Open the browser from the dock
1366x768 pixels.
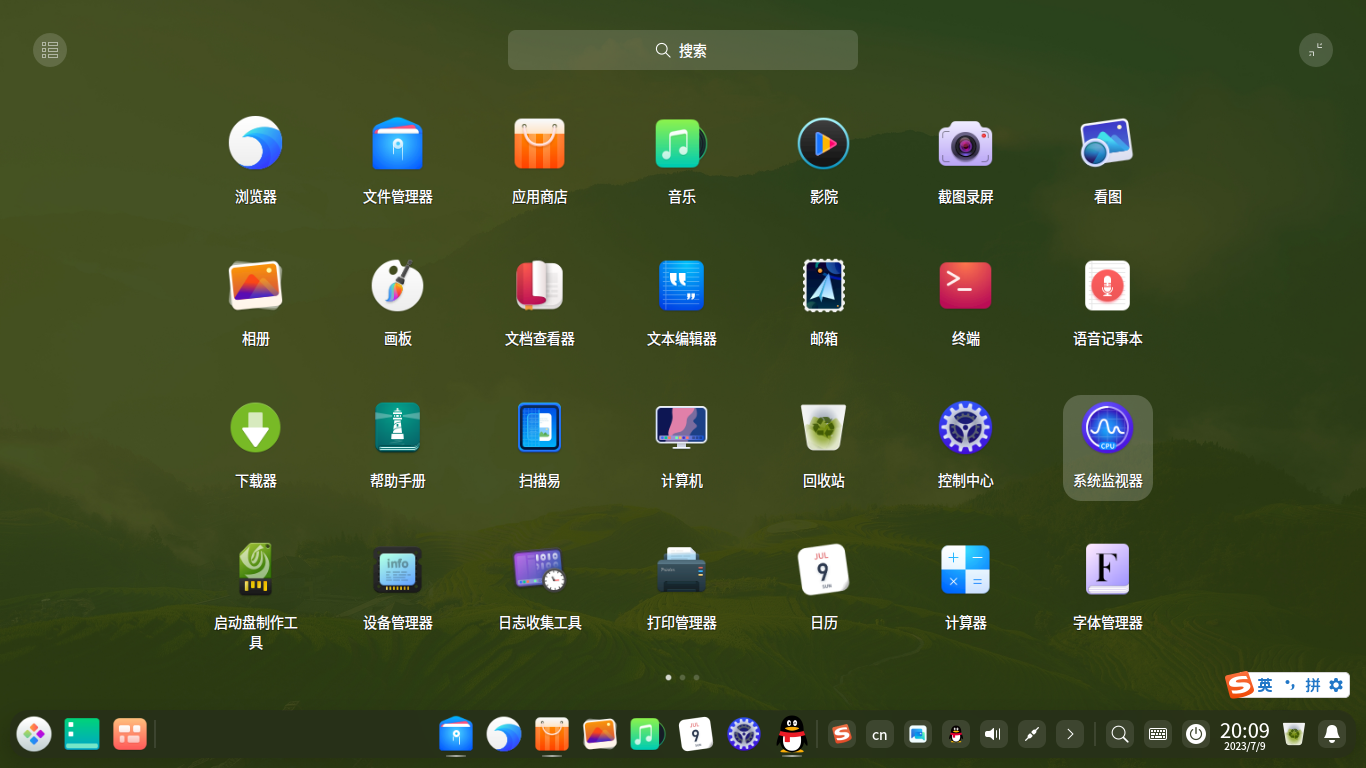coord(504,734)
